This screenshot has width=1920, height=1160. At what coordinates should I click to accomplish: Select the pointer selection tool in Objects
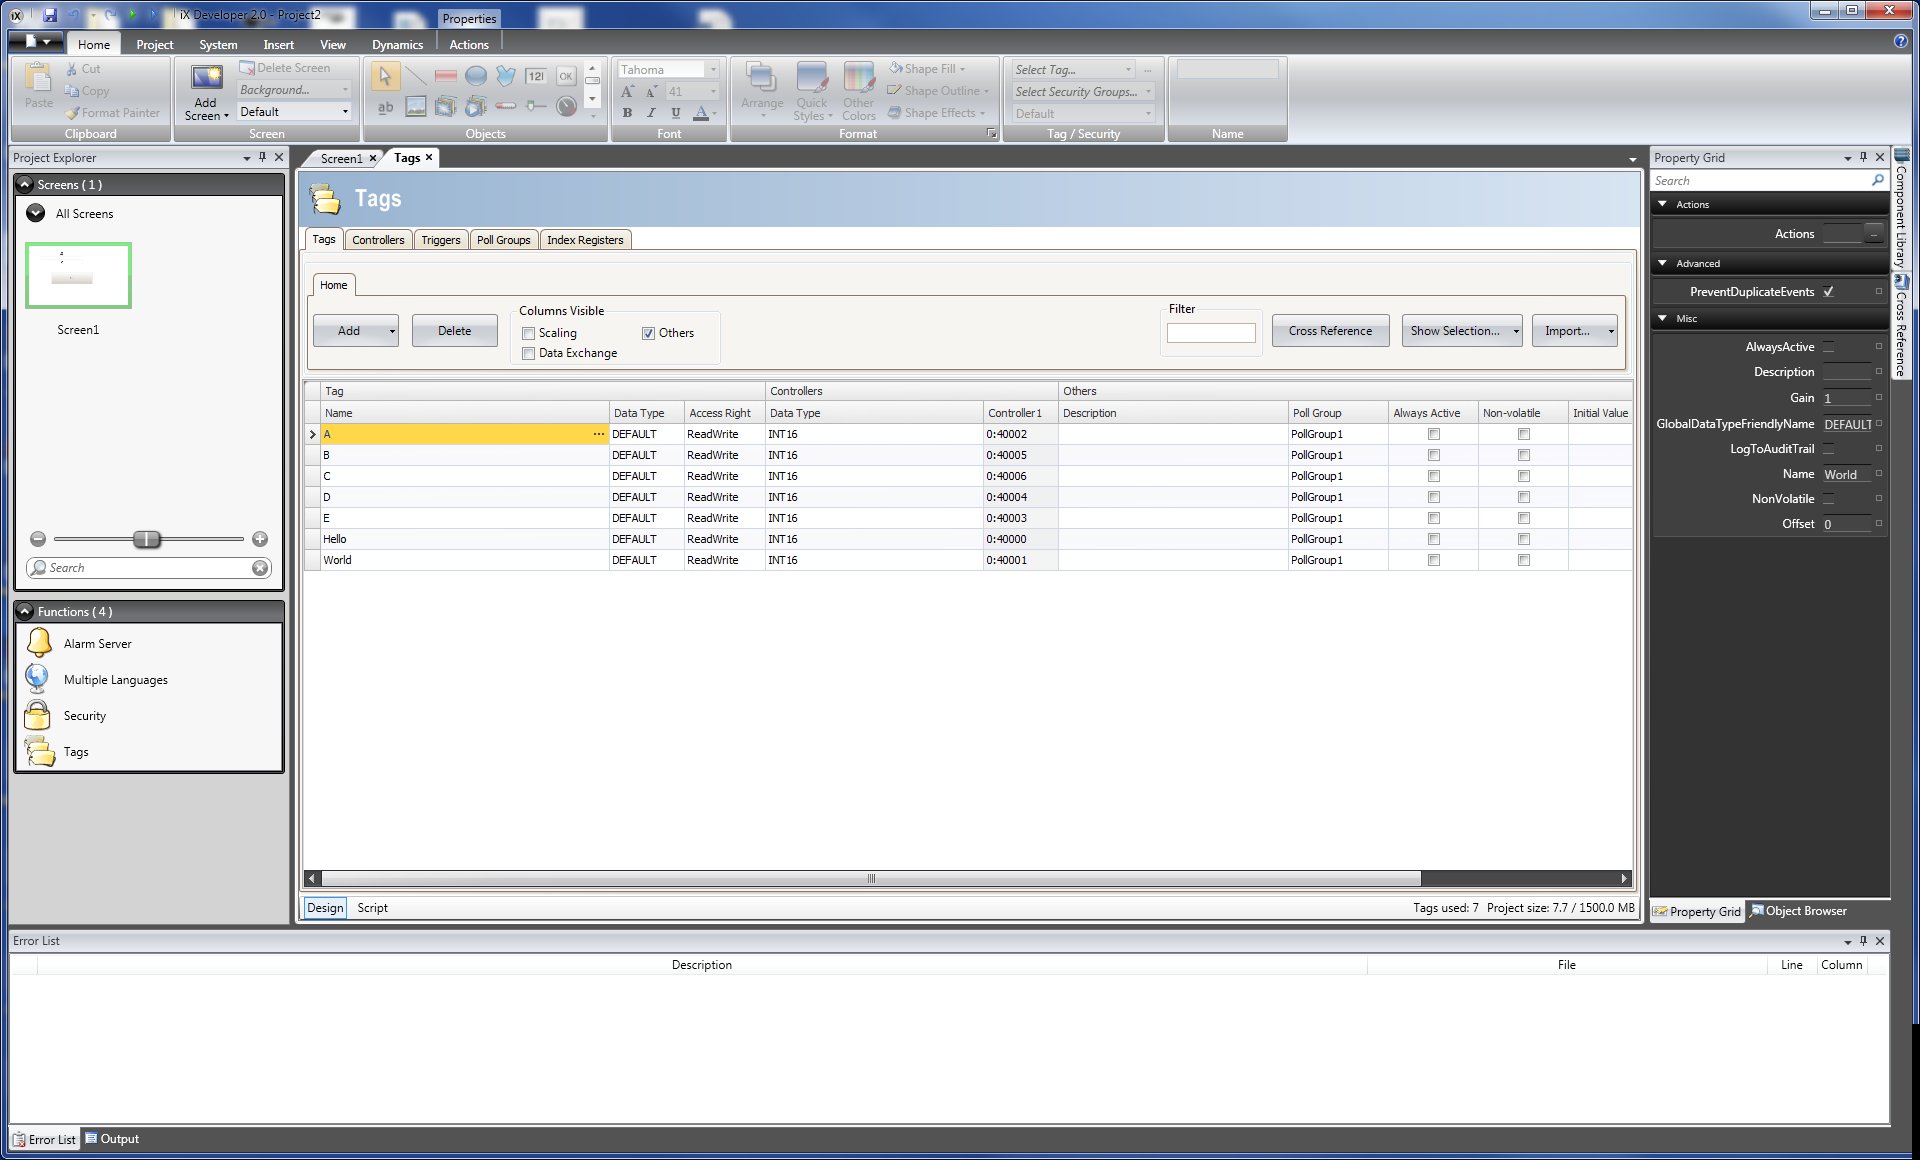[384, 76]
